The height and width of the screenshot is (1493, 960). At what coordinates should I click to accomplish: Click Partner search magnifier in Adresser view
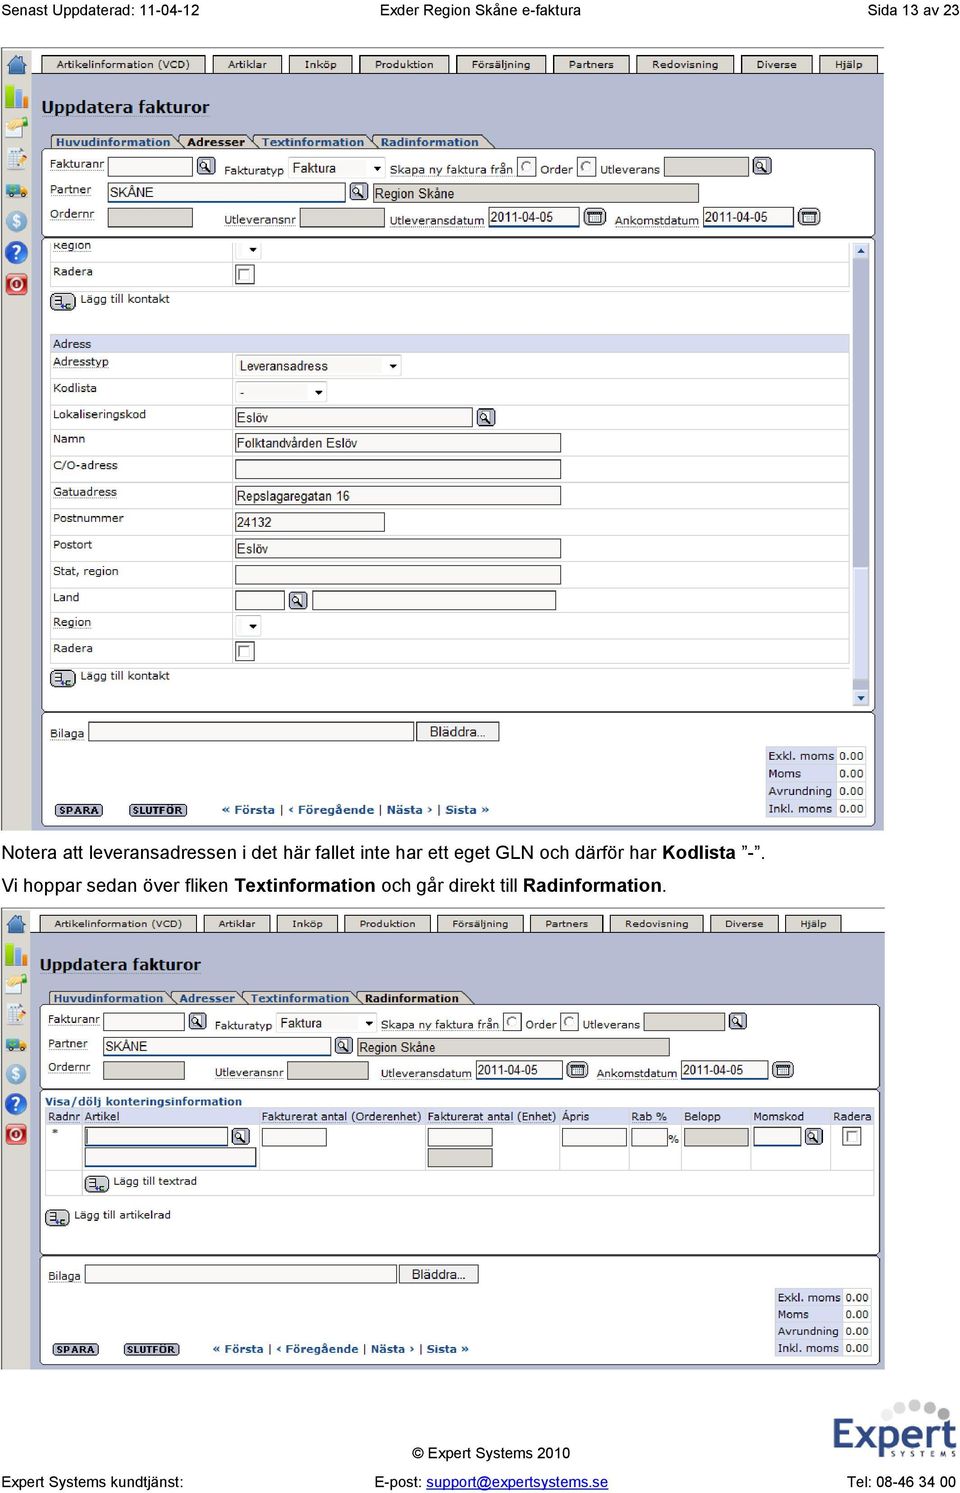[359, 191]
